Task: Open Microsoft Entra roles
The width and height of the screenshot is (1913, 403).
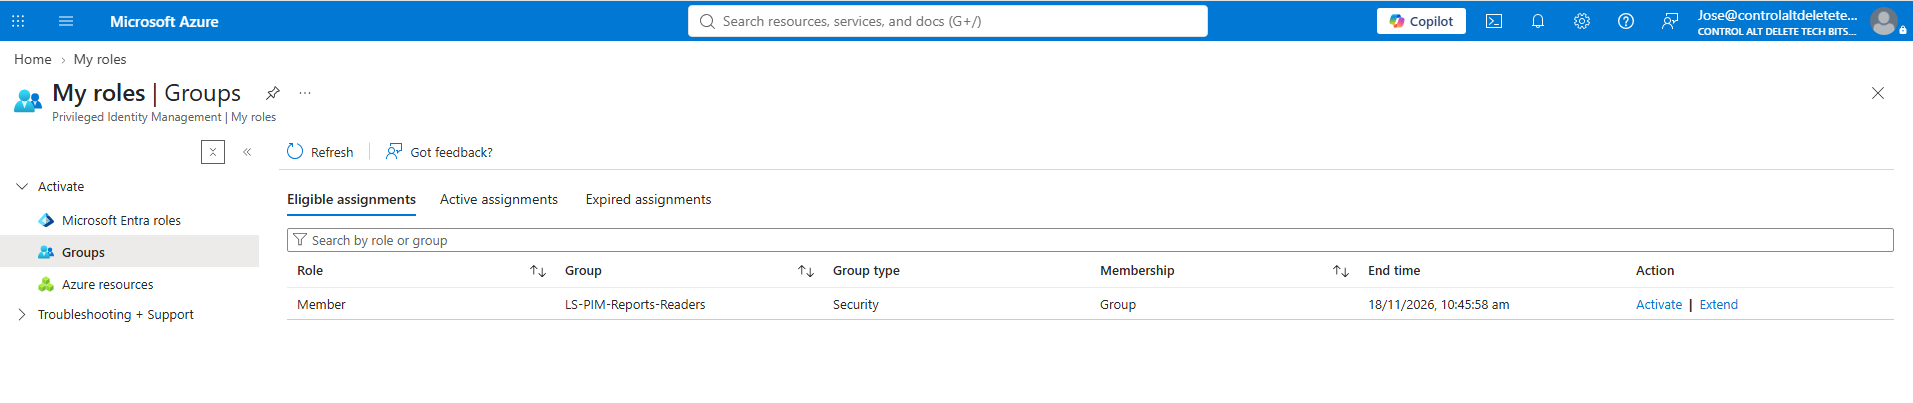Action: coord(121,220)
